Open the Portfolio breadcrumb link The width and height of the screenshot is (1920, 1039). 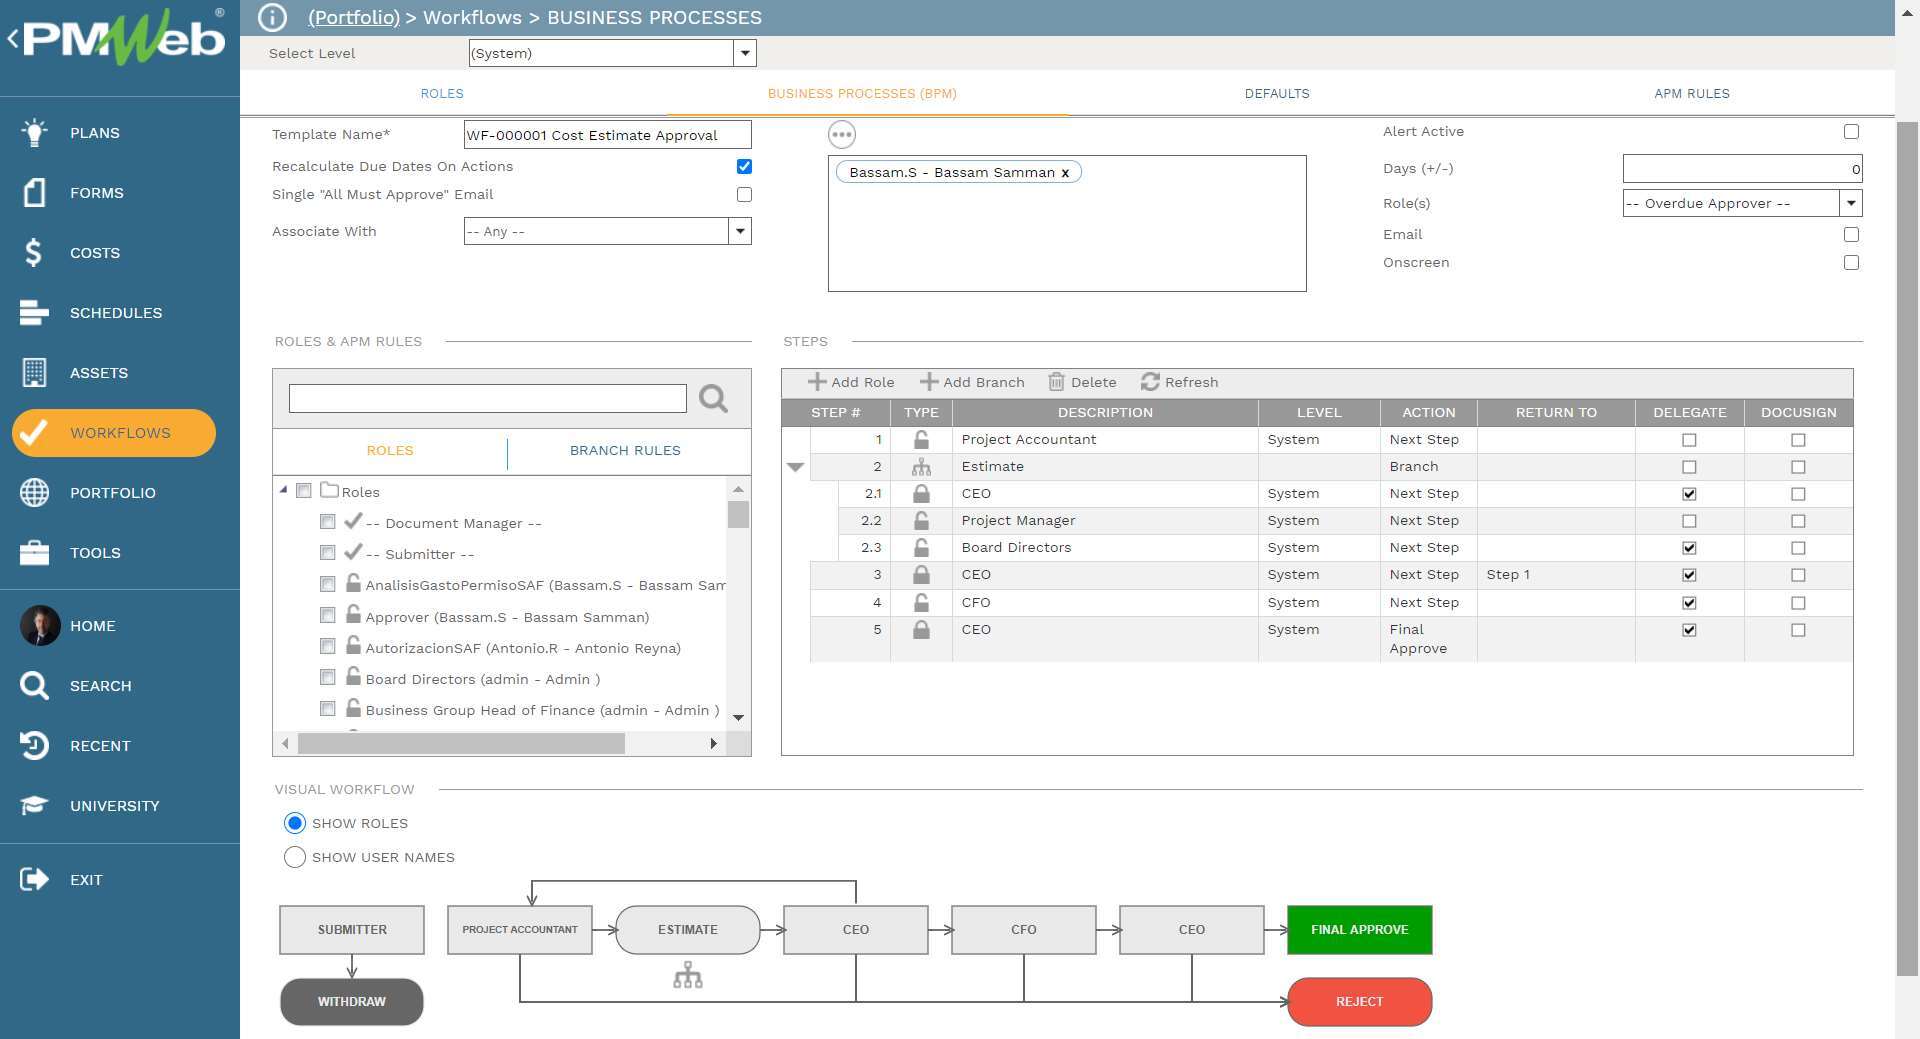353,17
